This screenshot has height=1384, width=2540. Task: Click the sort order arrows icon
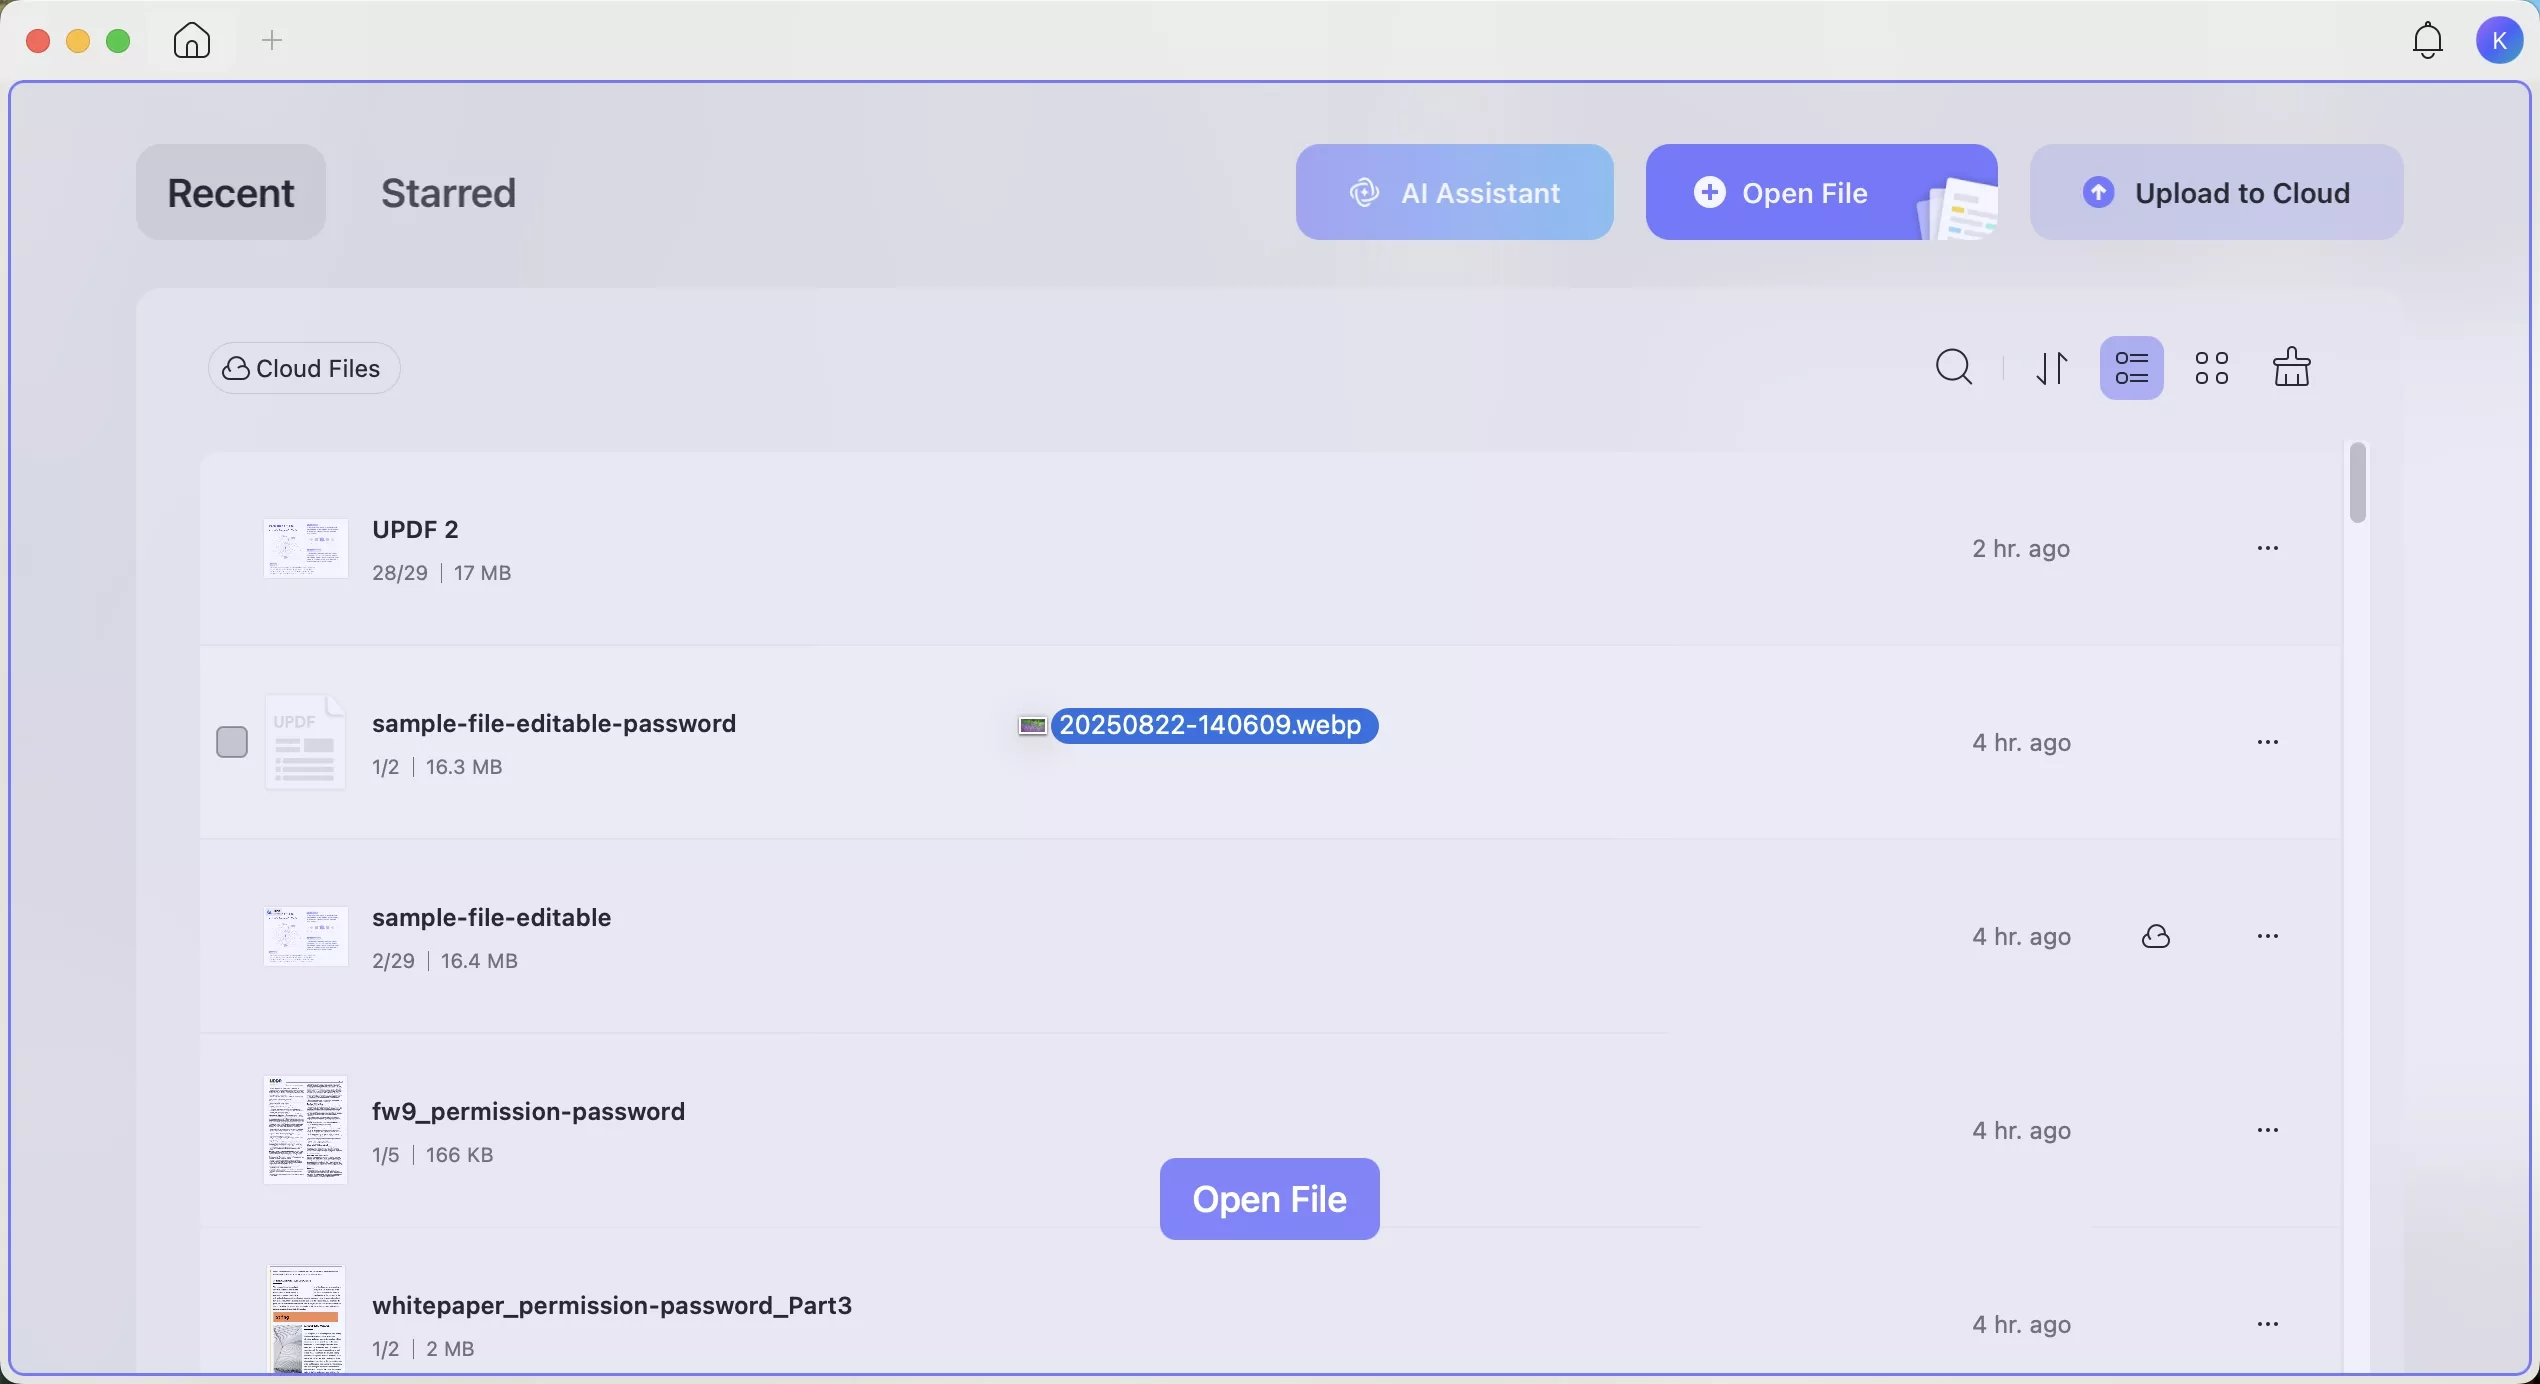(2053, 368)
